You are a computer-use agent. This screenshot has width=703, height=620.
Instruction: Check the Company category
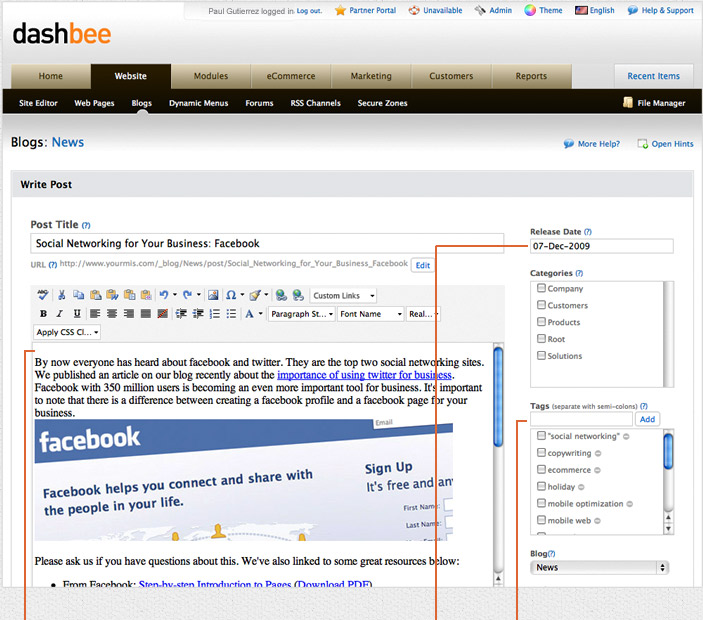pos(541,288)
